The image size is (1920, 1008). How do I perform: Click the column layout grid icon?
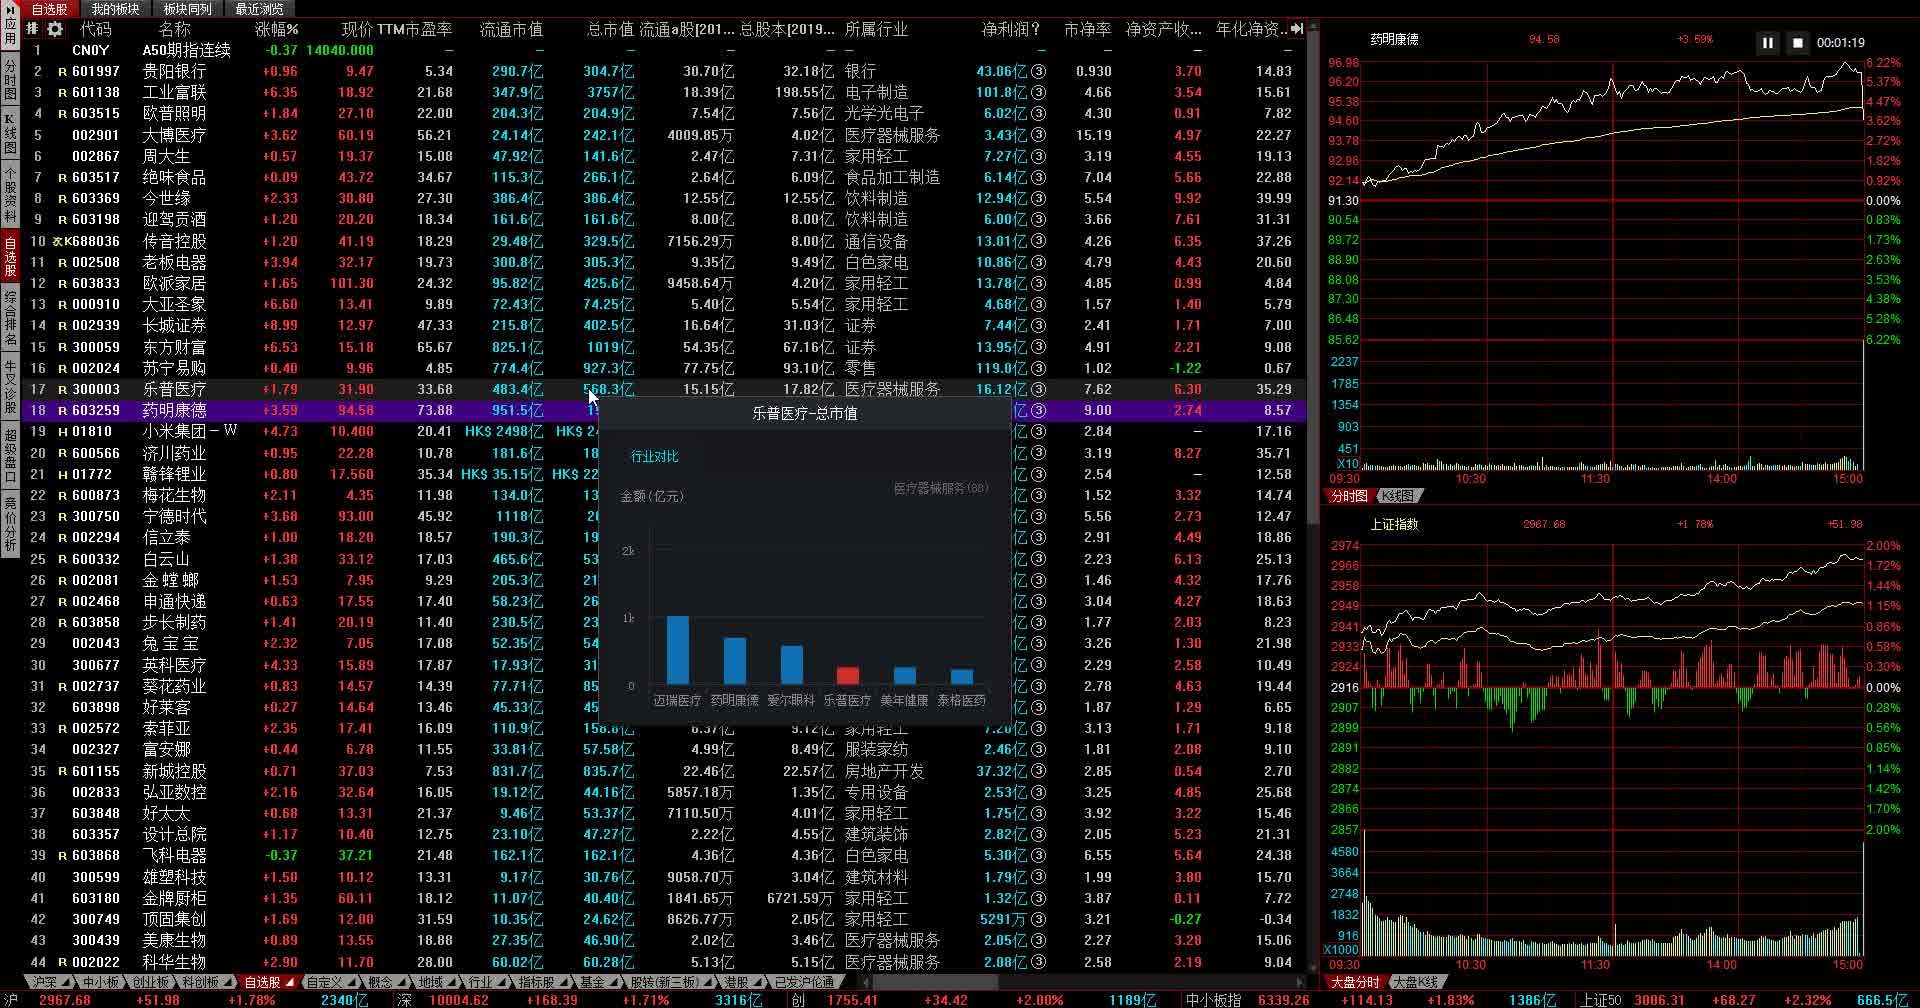pos(32,29)
